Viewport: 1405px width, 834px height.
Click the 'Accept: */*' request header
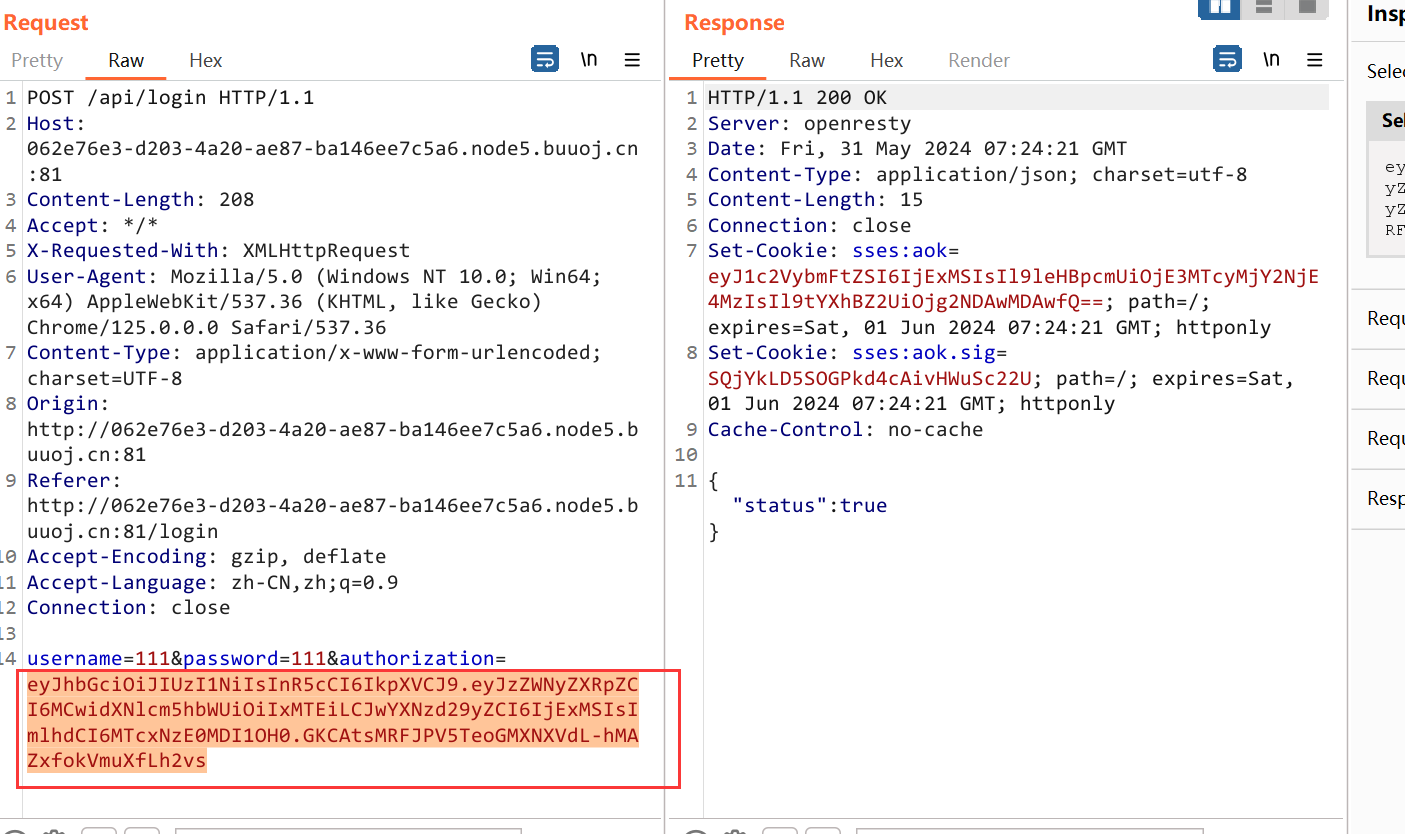tap(92, 226)
